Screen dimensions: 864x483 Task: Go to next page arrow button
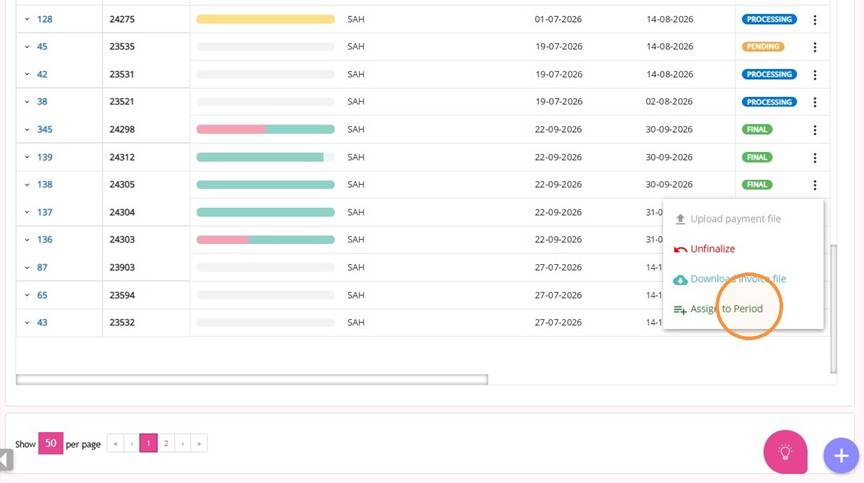click(182, 443)
